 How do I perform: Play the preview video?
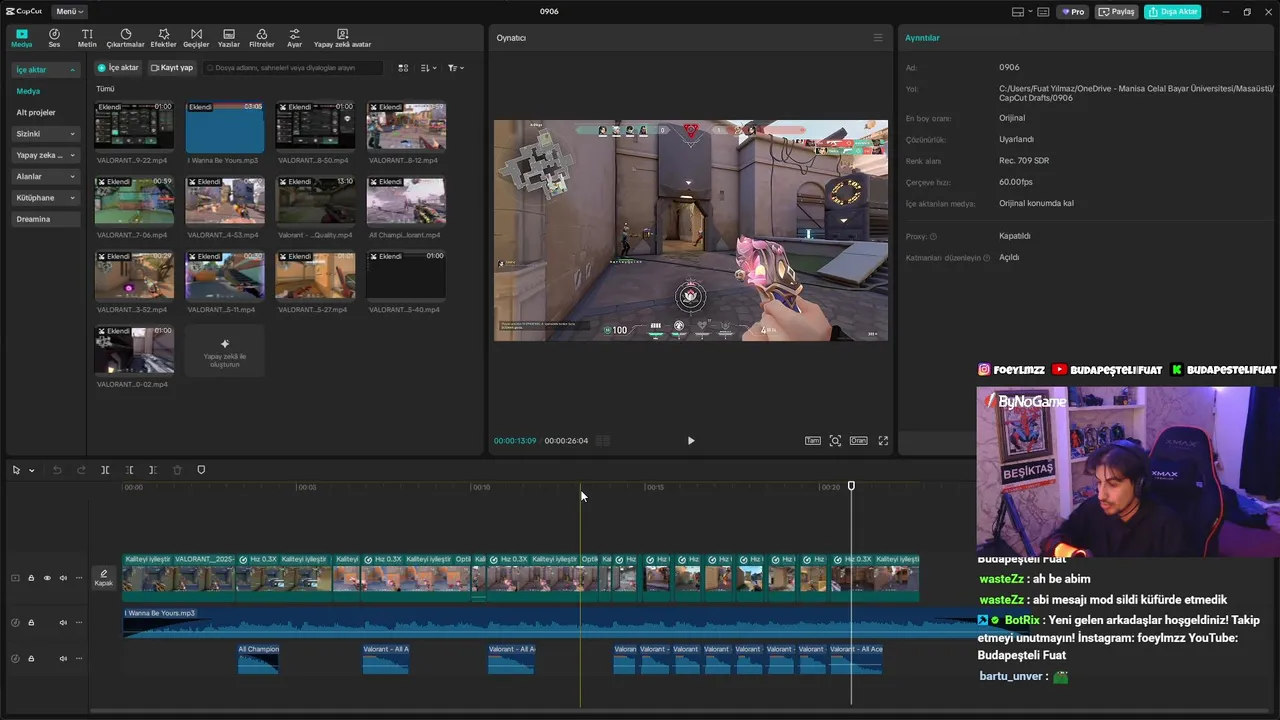click(690, 440)
